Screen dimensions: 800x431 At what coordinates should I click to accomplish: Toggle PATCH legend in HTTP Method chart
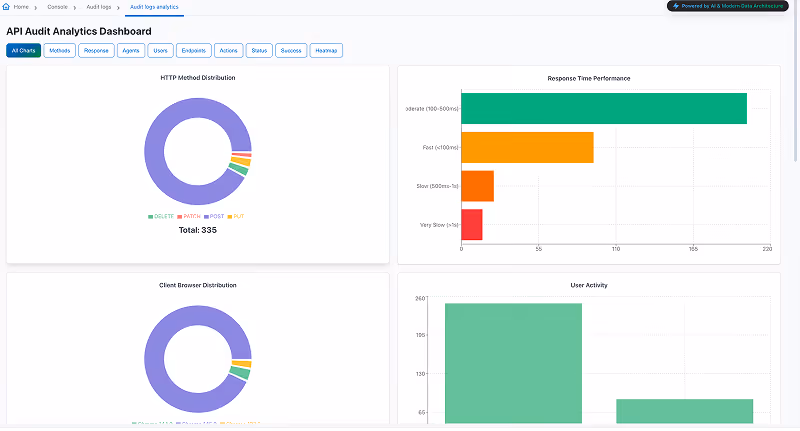tap(189, 216)
